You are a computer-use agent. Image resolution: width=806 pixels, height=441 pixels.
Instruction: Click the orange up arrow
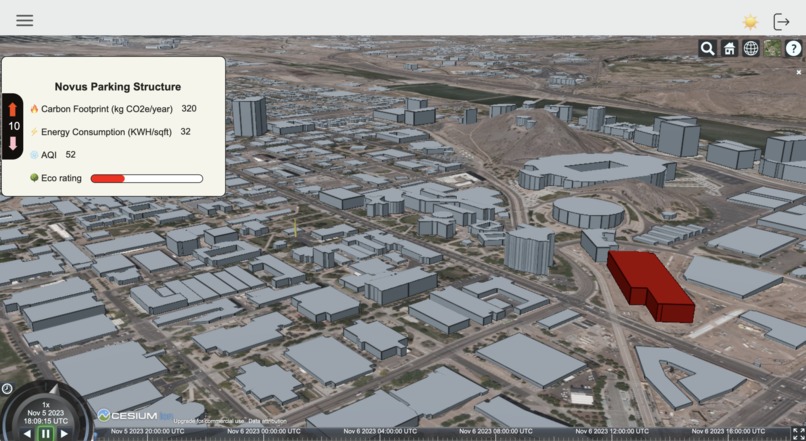point(13,109)
